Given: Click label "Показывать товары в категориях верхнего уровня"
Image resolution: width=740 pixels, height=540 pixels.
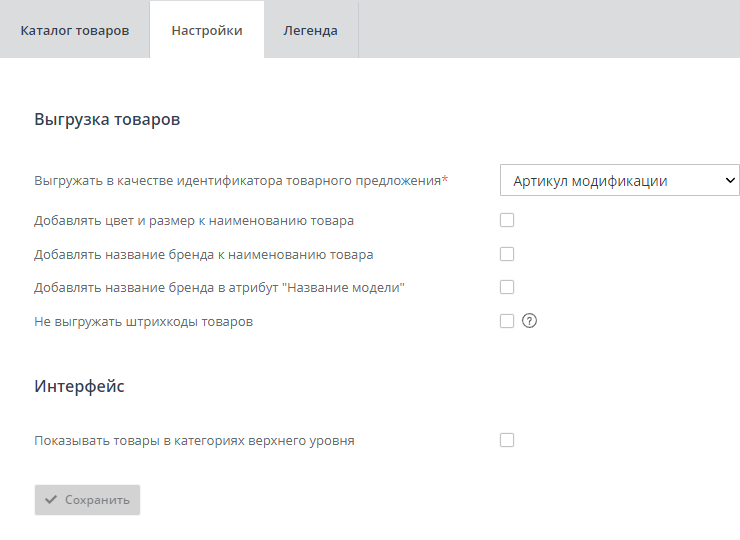Looking at the screenshot, I should tap(194, 440).
